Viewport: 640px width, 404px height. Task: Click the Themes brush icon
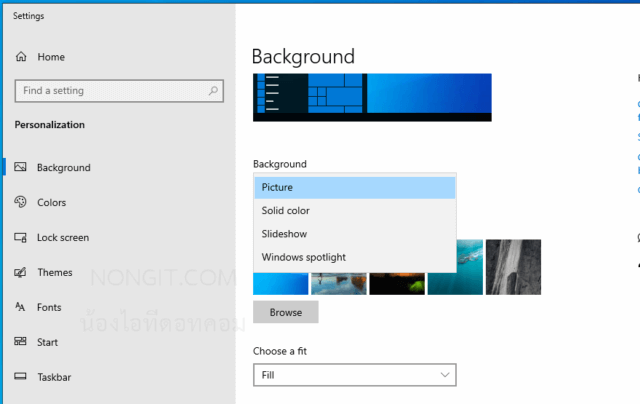[x=20, y=272]
